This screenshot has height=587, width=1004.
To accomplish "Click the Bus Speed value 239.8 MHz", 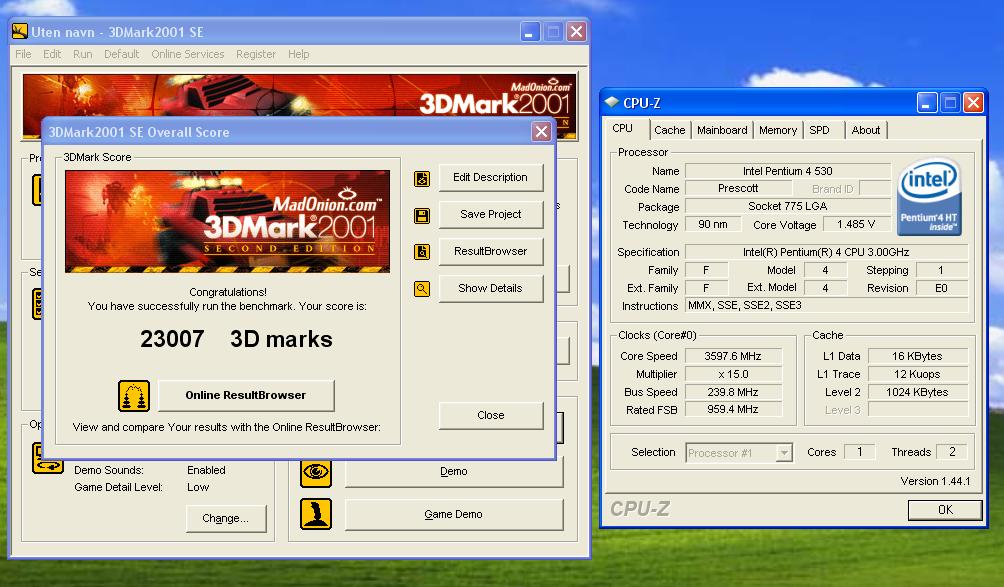I will click(x=733, y=392).
